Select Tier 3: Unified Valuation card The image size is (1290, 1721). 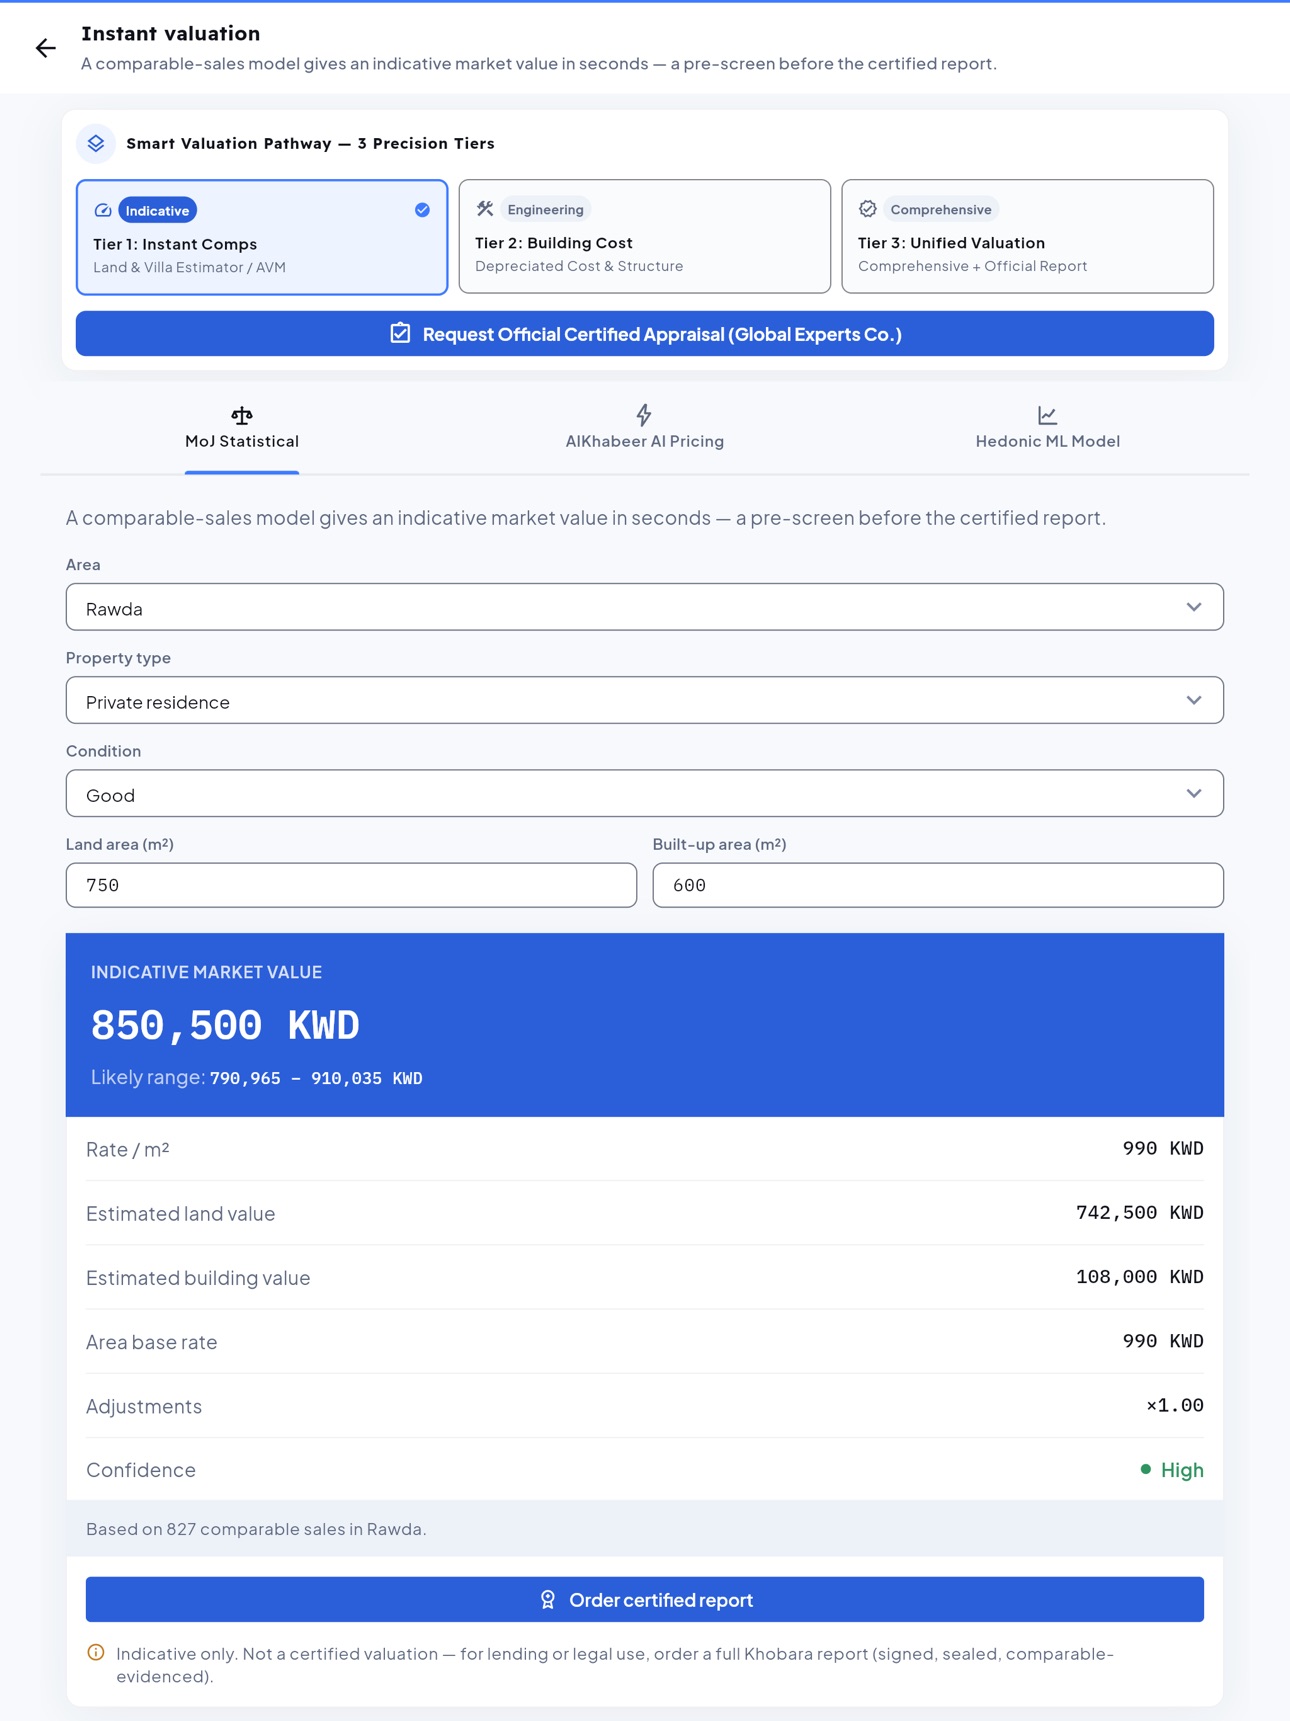point(1028,236)
